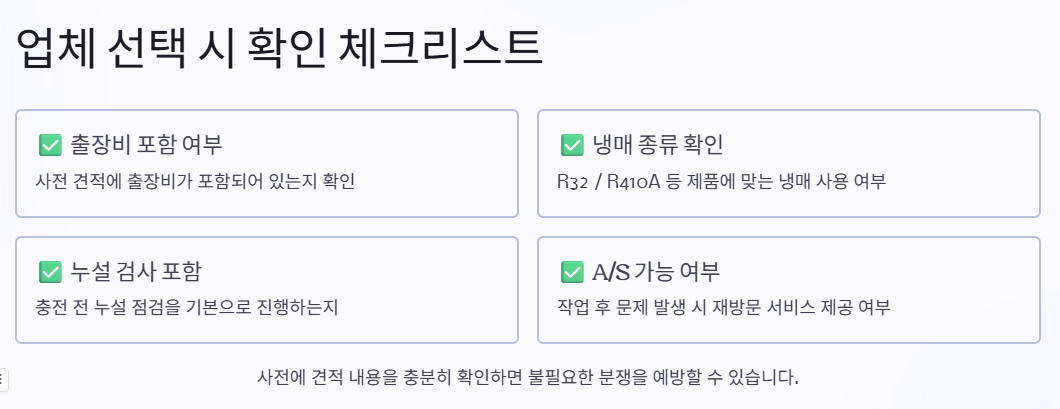1060x409 pixels.
Task: Click the 재방문 서비스 제공 여부 description
Action: pos(723,308)
